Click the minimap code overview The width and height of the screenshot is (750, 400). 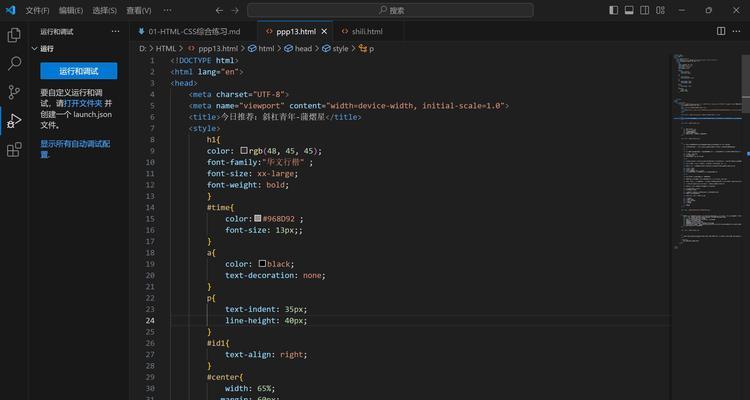[x=708, y=153]
